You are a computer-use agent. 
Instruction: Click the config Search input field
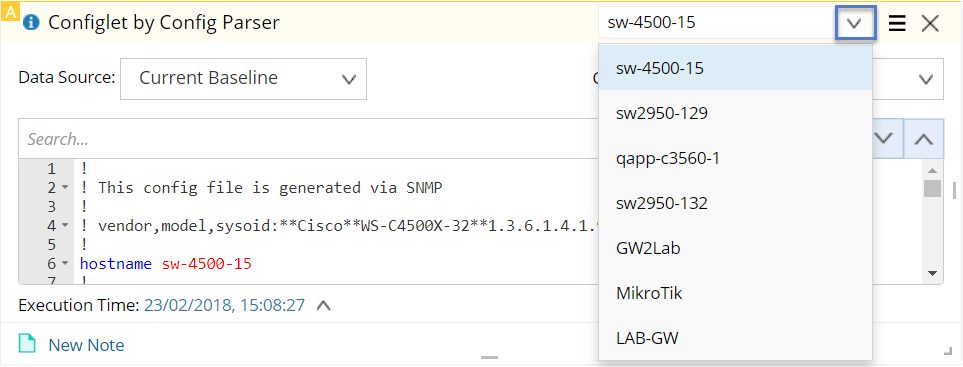[308, 139]
